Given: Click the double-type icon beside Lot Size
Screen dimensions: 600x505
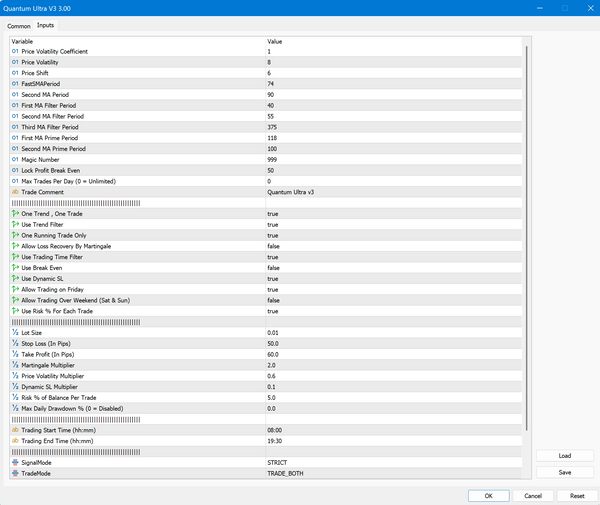Looking at the screenshot, I should click(x=15, y=333).
